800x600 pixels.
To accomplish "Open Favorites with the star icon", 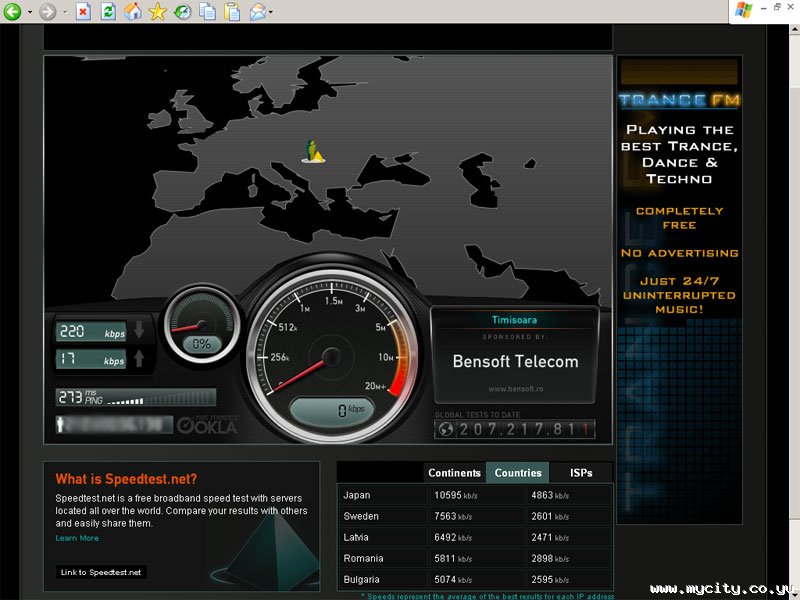I will (158, 11).
